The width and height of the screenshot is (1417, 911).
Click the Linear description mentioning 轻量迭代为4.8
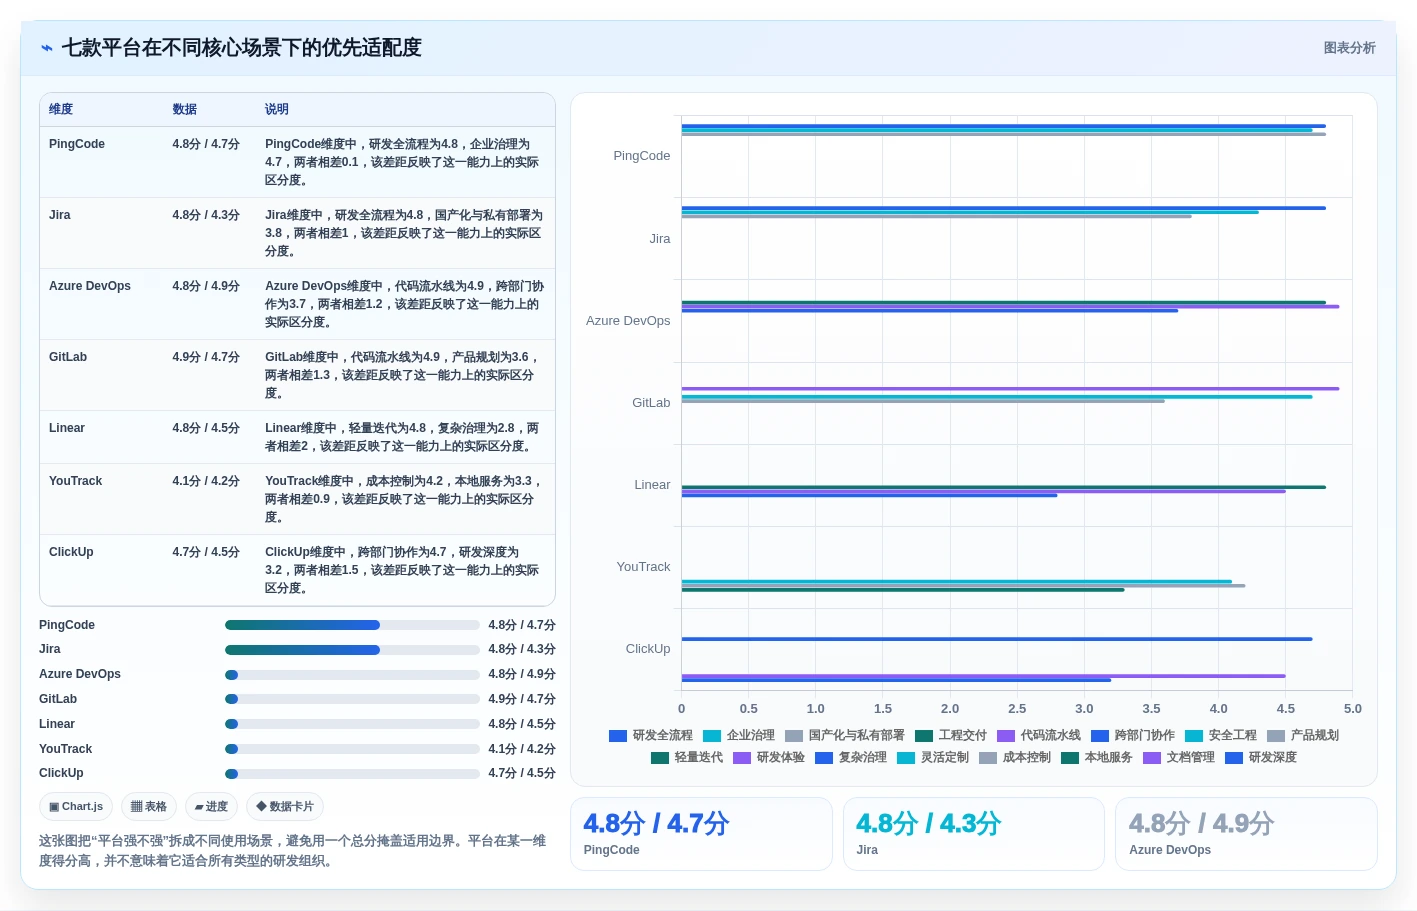402,437
